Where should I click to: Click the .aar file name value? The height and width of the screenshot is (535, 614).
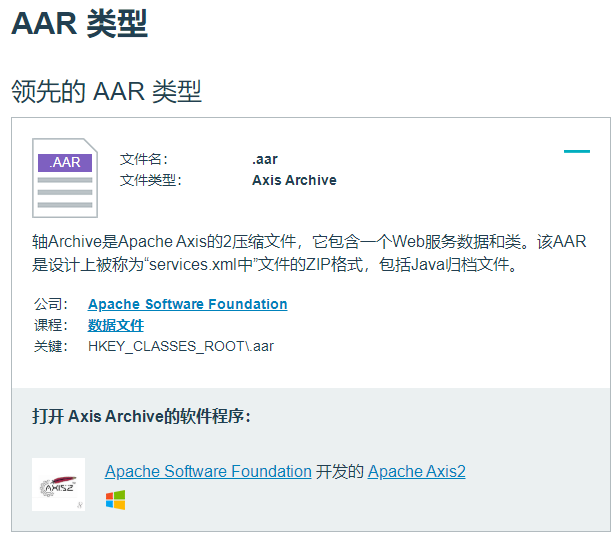(265, 159)
